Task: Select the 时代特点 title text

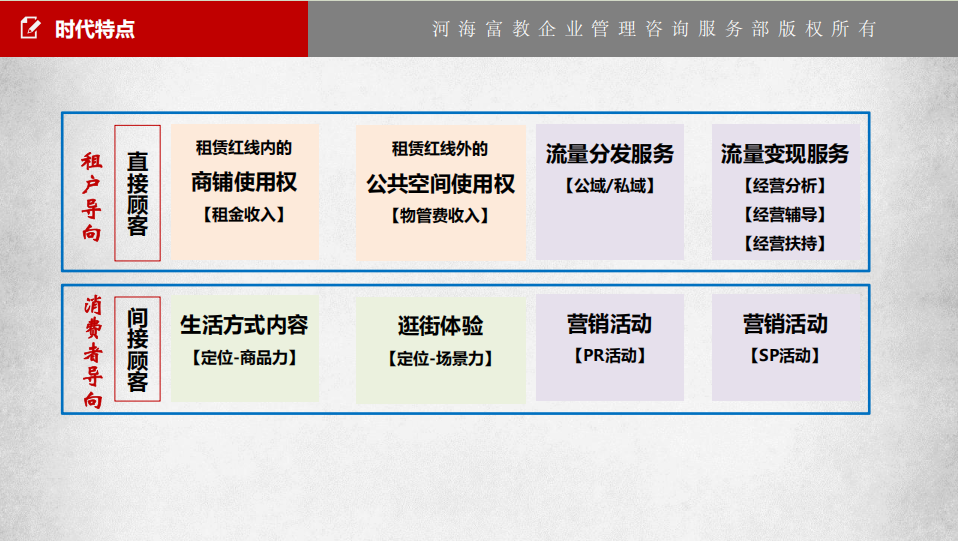Action: pyautogui.click(x=95, y=29)
